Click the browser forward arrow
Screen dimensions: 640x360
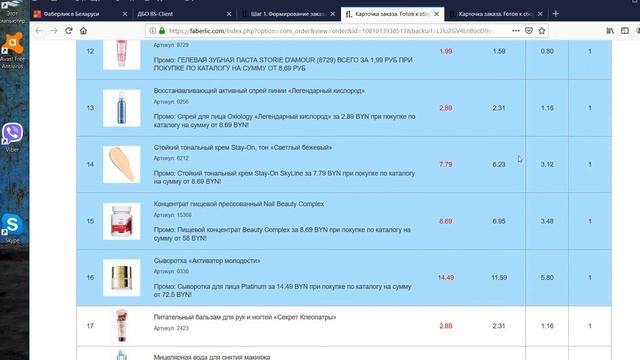54,31
